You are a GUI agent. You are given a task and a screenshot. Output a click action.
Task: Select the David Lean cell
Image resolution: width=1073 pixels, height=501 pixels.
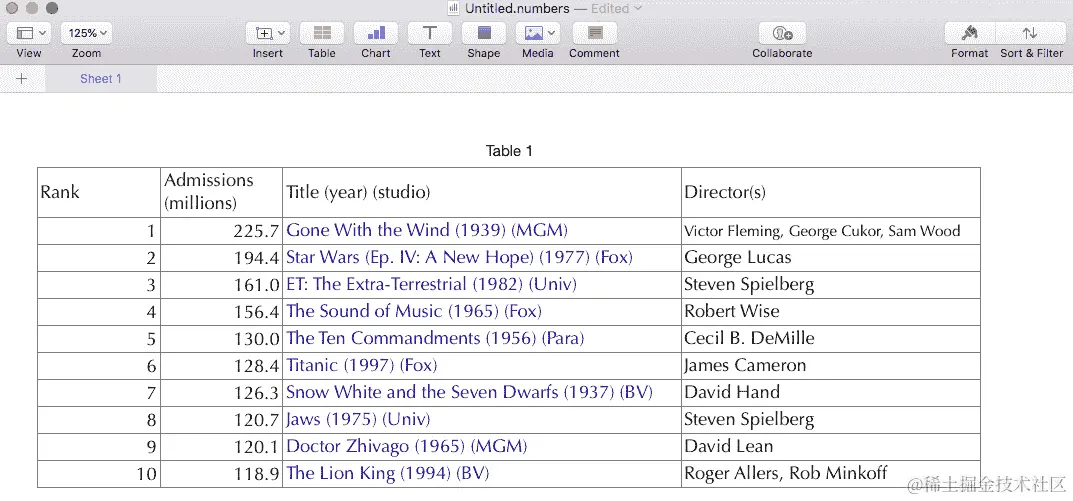[x=831, y=447]
